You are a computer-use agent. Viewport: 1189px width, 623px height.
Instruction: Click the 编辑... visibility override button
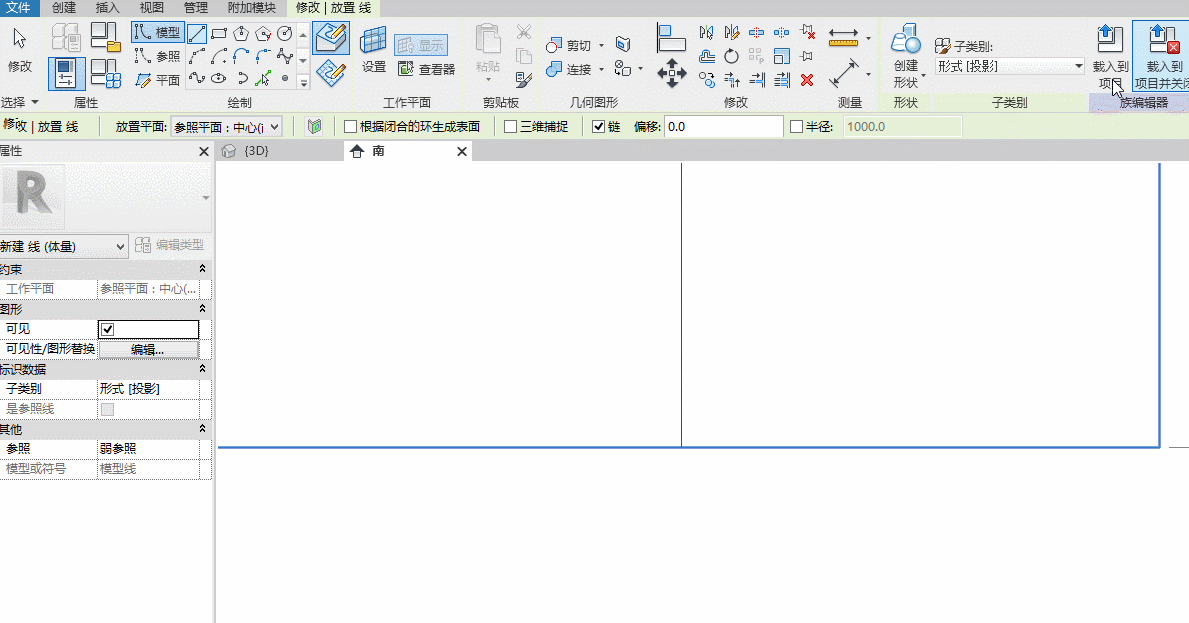148,349
